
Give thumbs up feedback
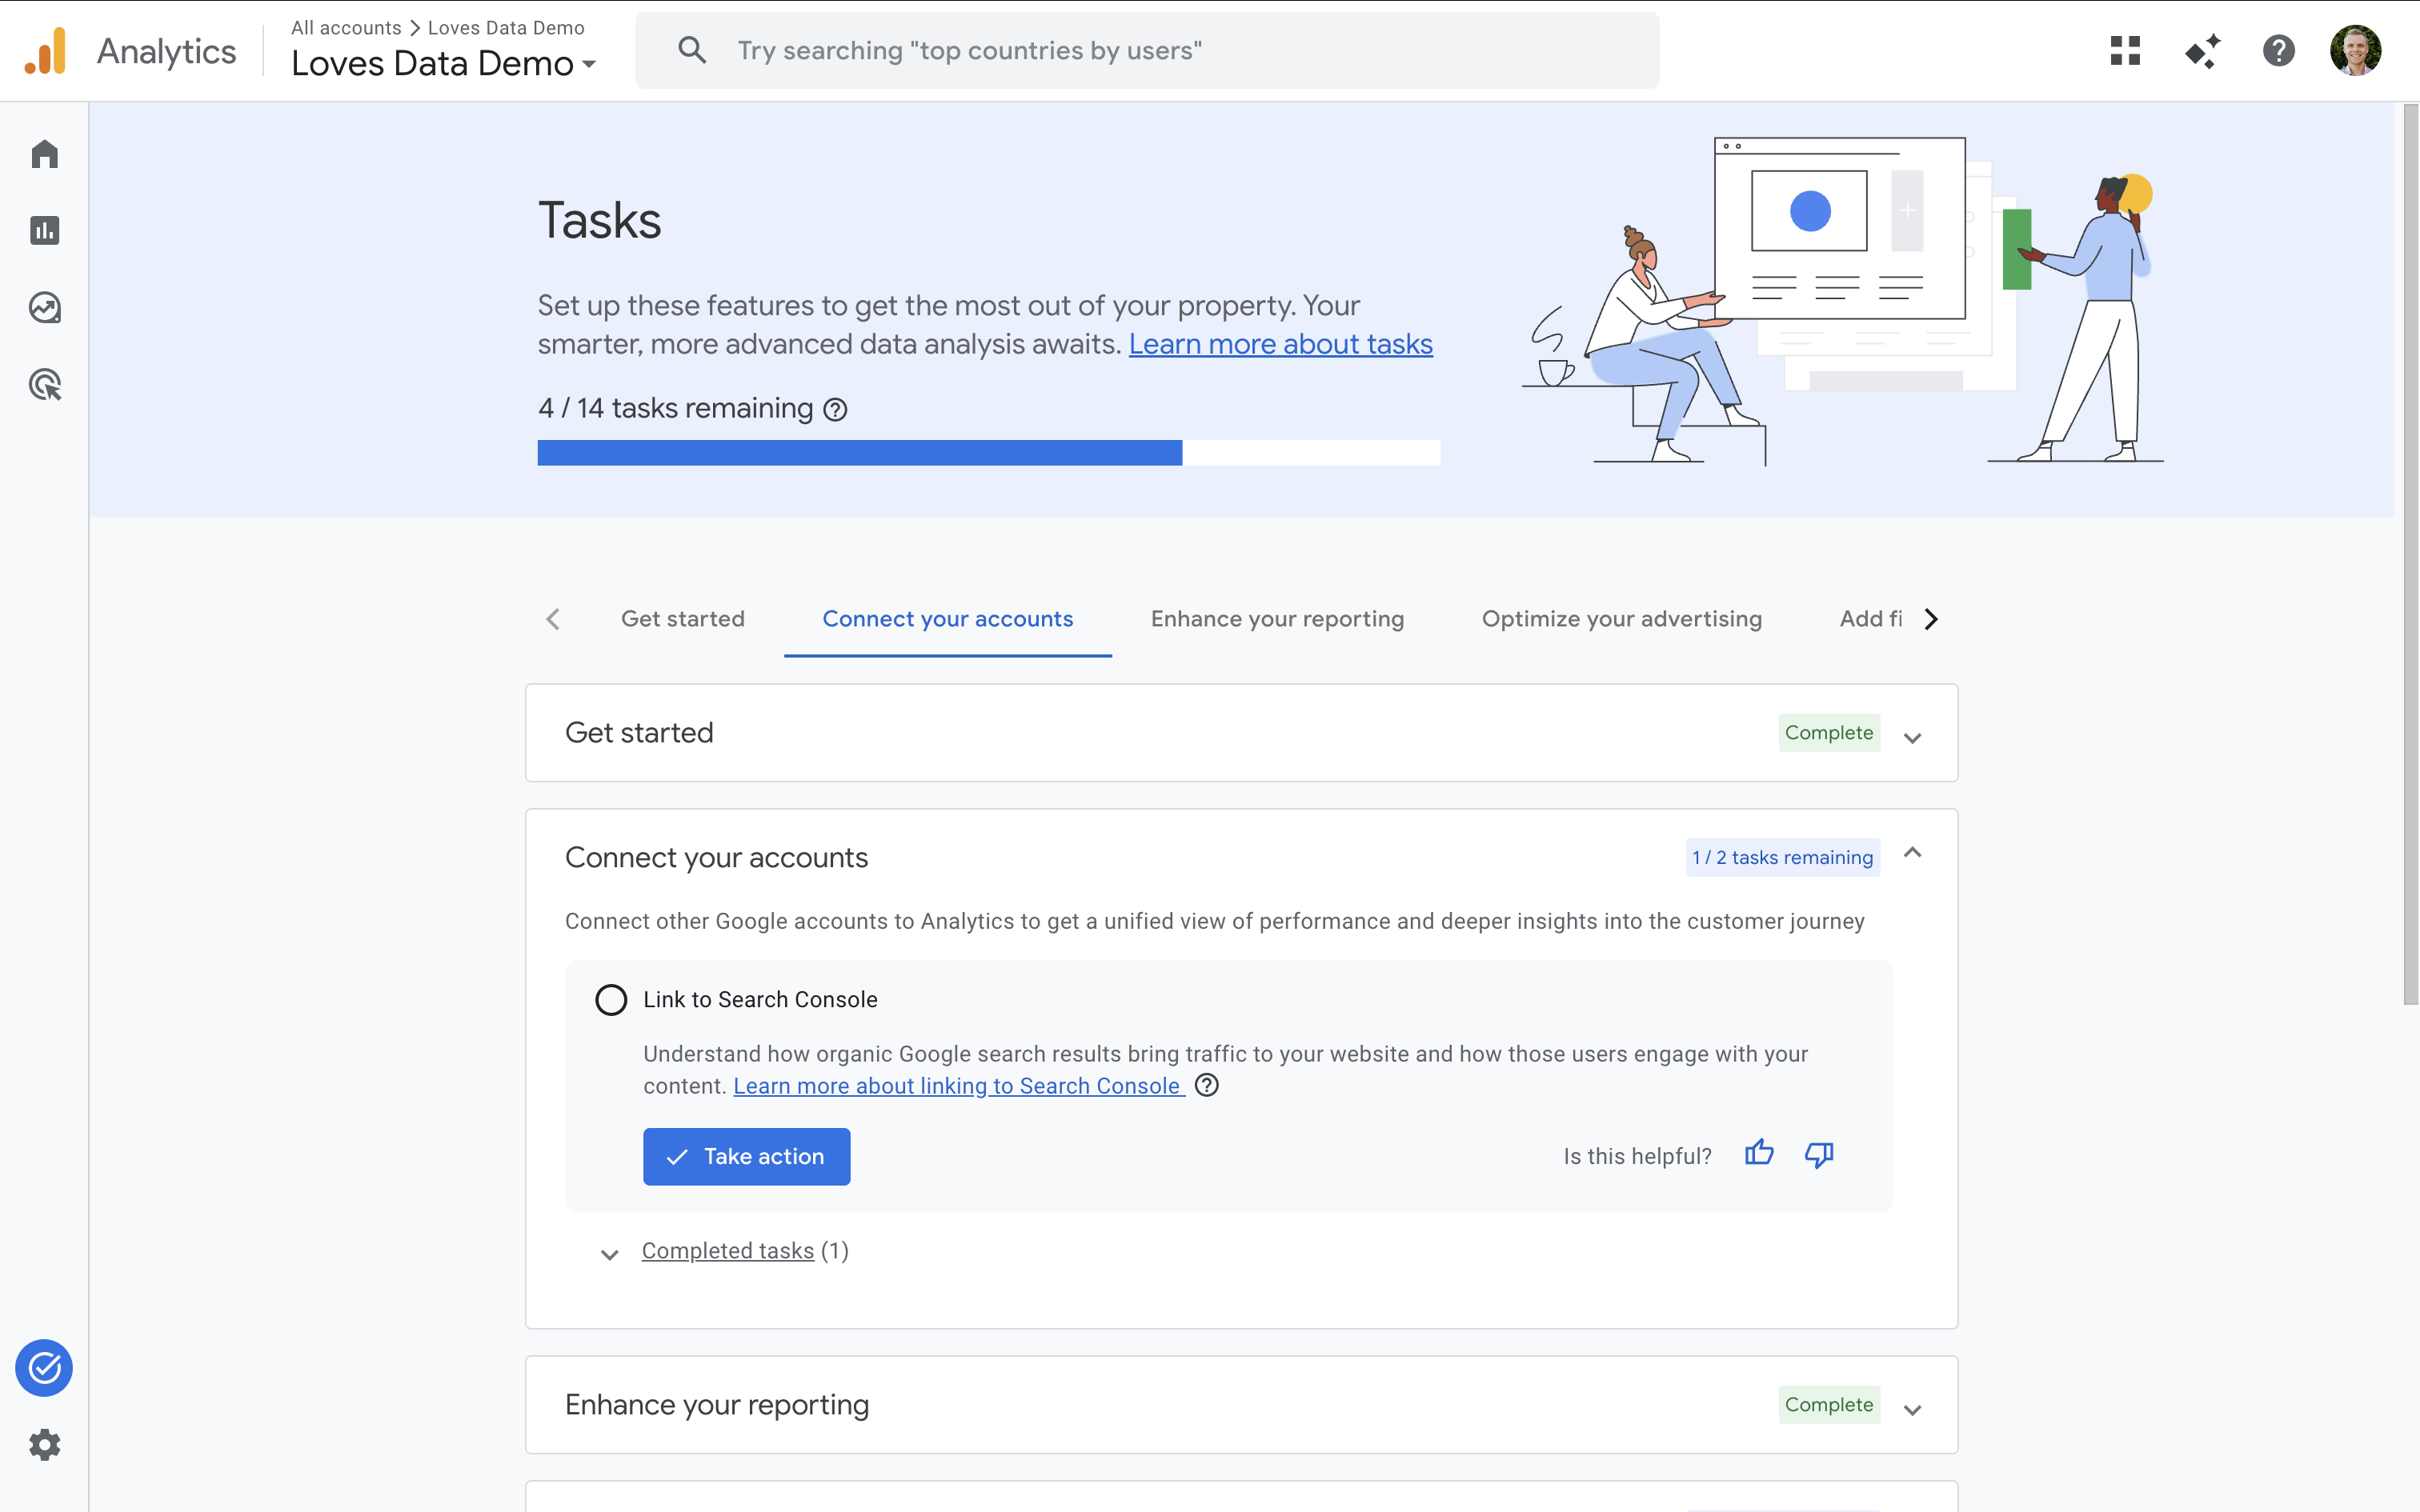[1759, 1154]
